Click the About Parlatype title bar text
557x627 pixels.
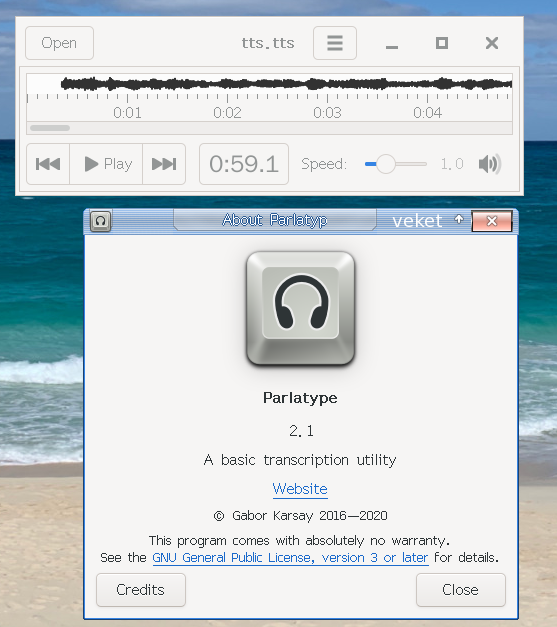pyautogui.click(x=275, y=220)
